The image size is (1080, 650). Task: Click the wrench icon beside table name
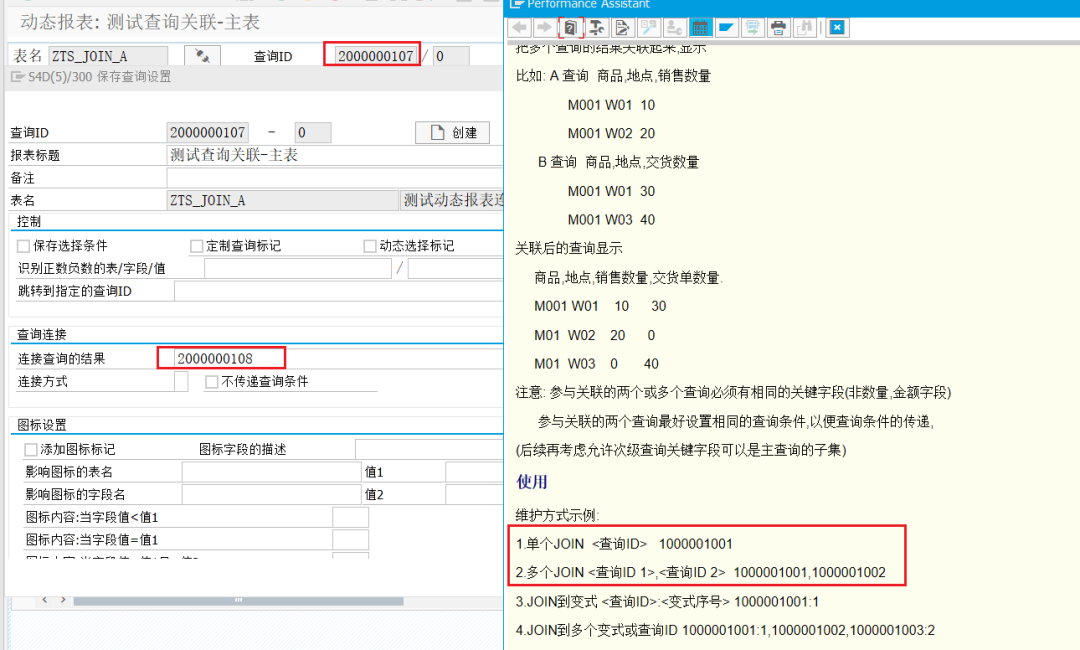pyautogui.click(x=202, y=56)
